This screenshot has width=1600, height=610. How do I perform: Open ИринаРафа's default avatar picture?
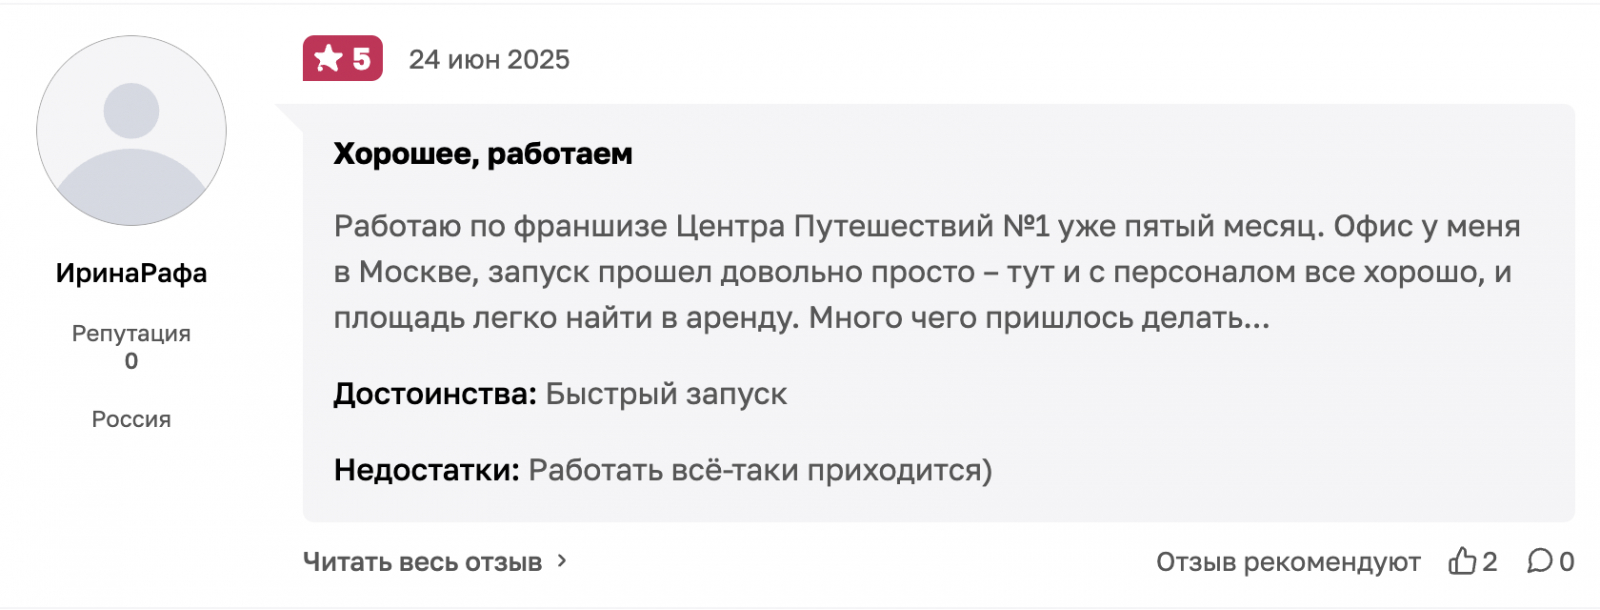pyautogui.click(x=131, y=131)
